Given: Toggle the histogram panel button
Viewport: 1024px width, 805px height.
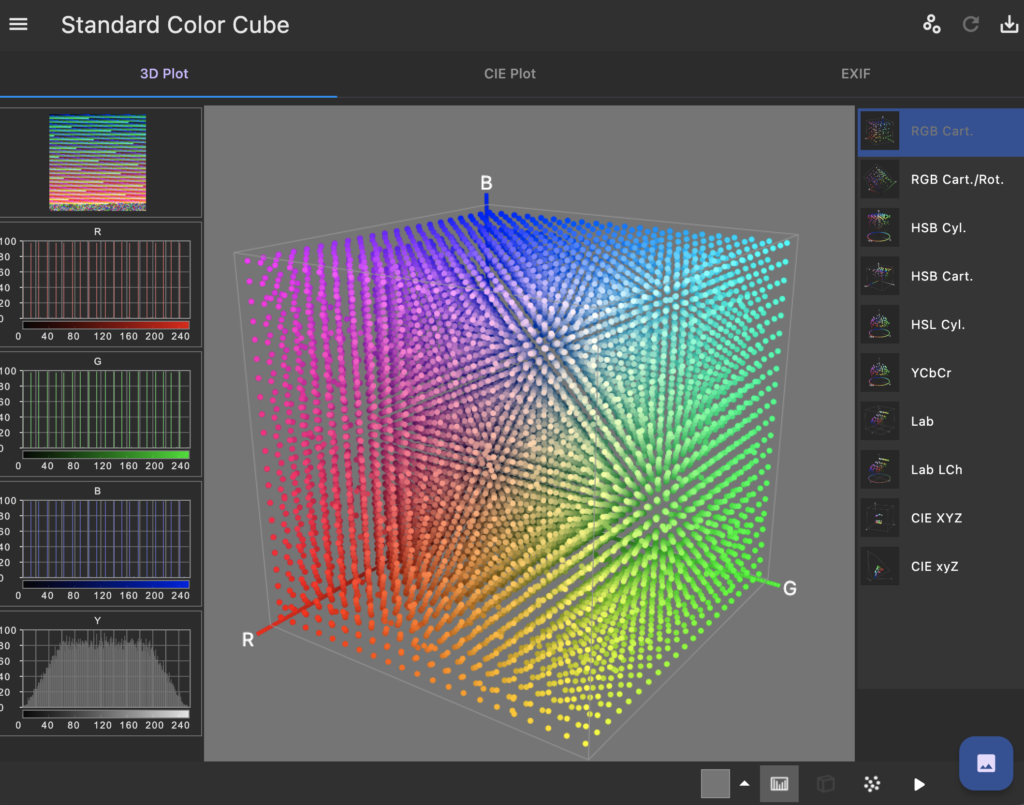Looking at the screenshot, I should point(779,784).
